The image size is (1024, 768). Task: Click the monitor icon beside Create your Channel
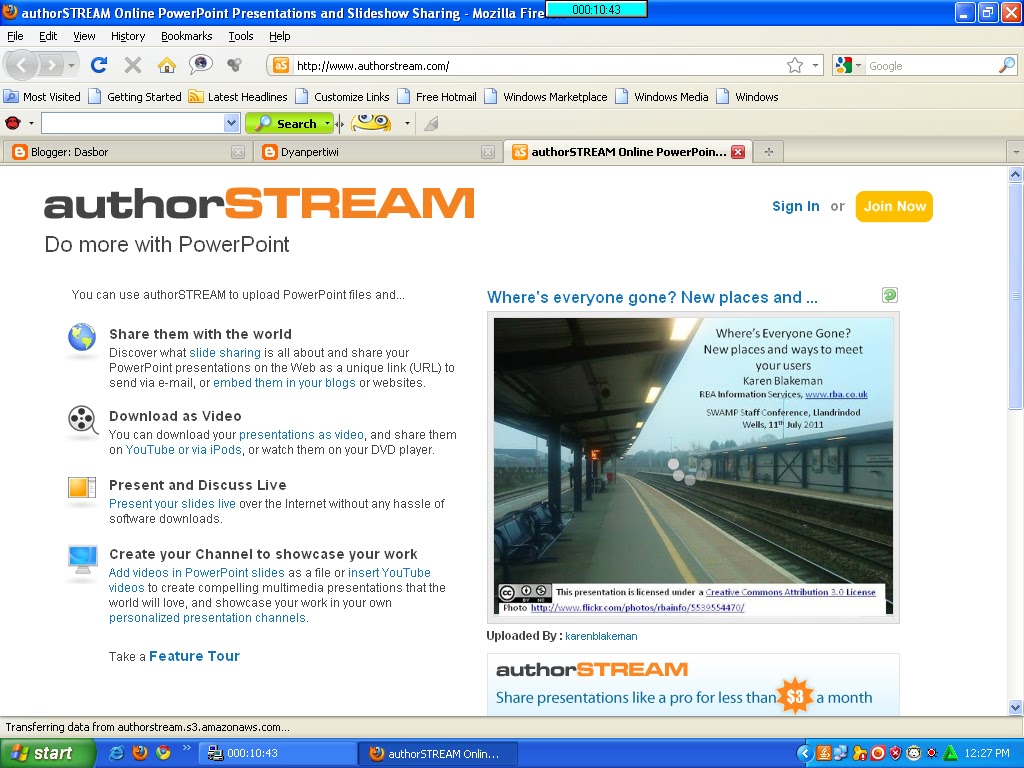click(83, 559)
